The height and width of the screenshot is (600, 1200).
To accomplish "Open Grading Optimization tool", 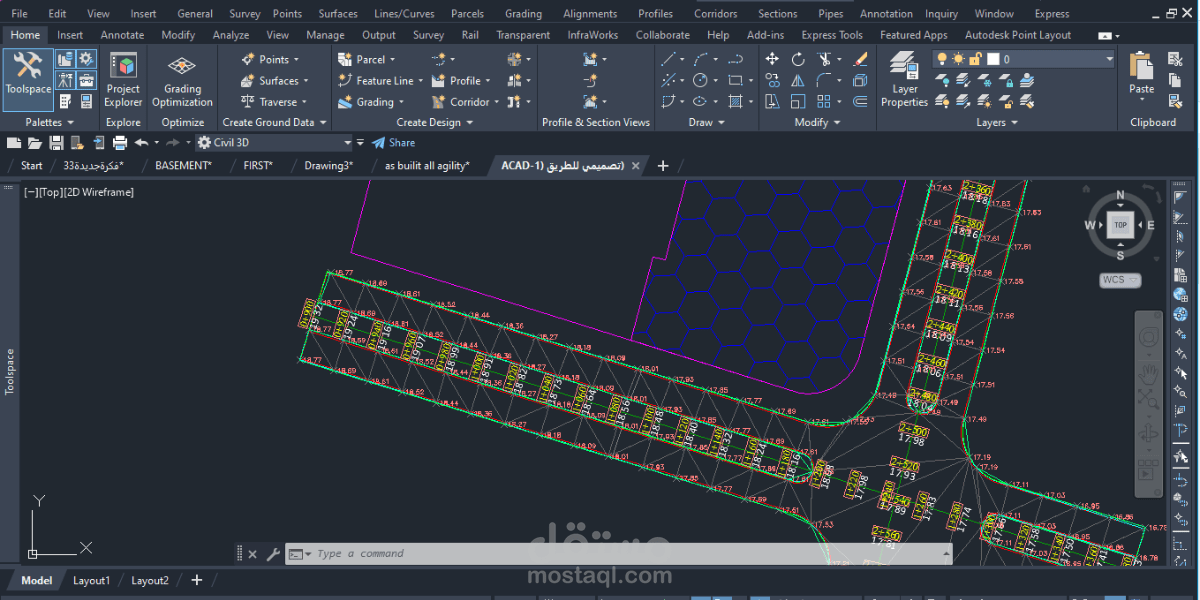I will [182, 80].
